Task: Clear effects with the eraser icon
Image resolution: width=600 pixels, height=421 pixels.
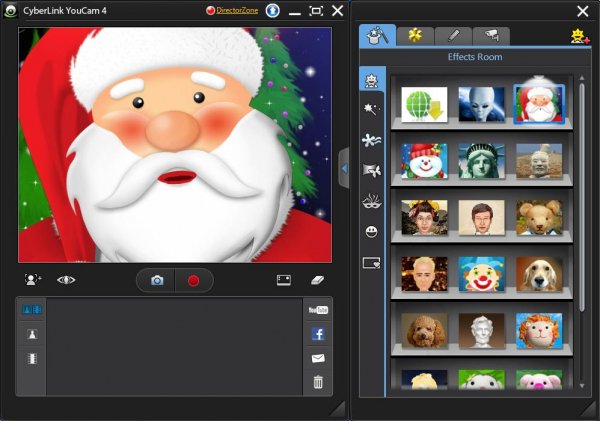Action: point(317,281)
